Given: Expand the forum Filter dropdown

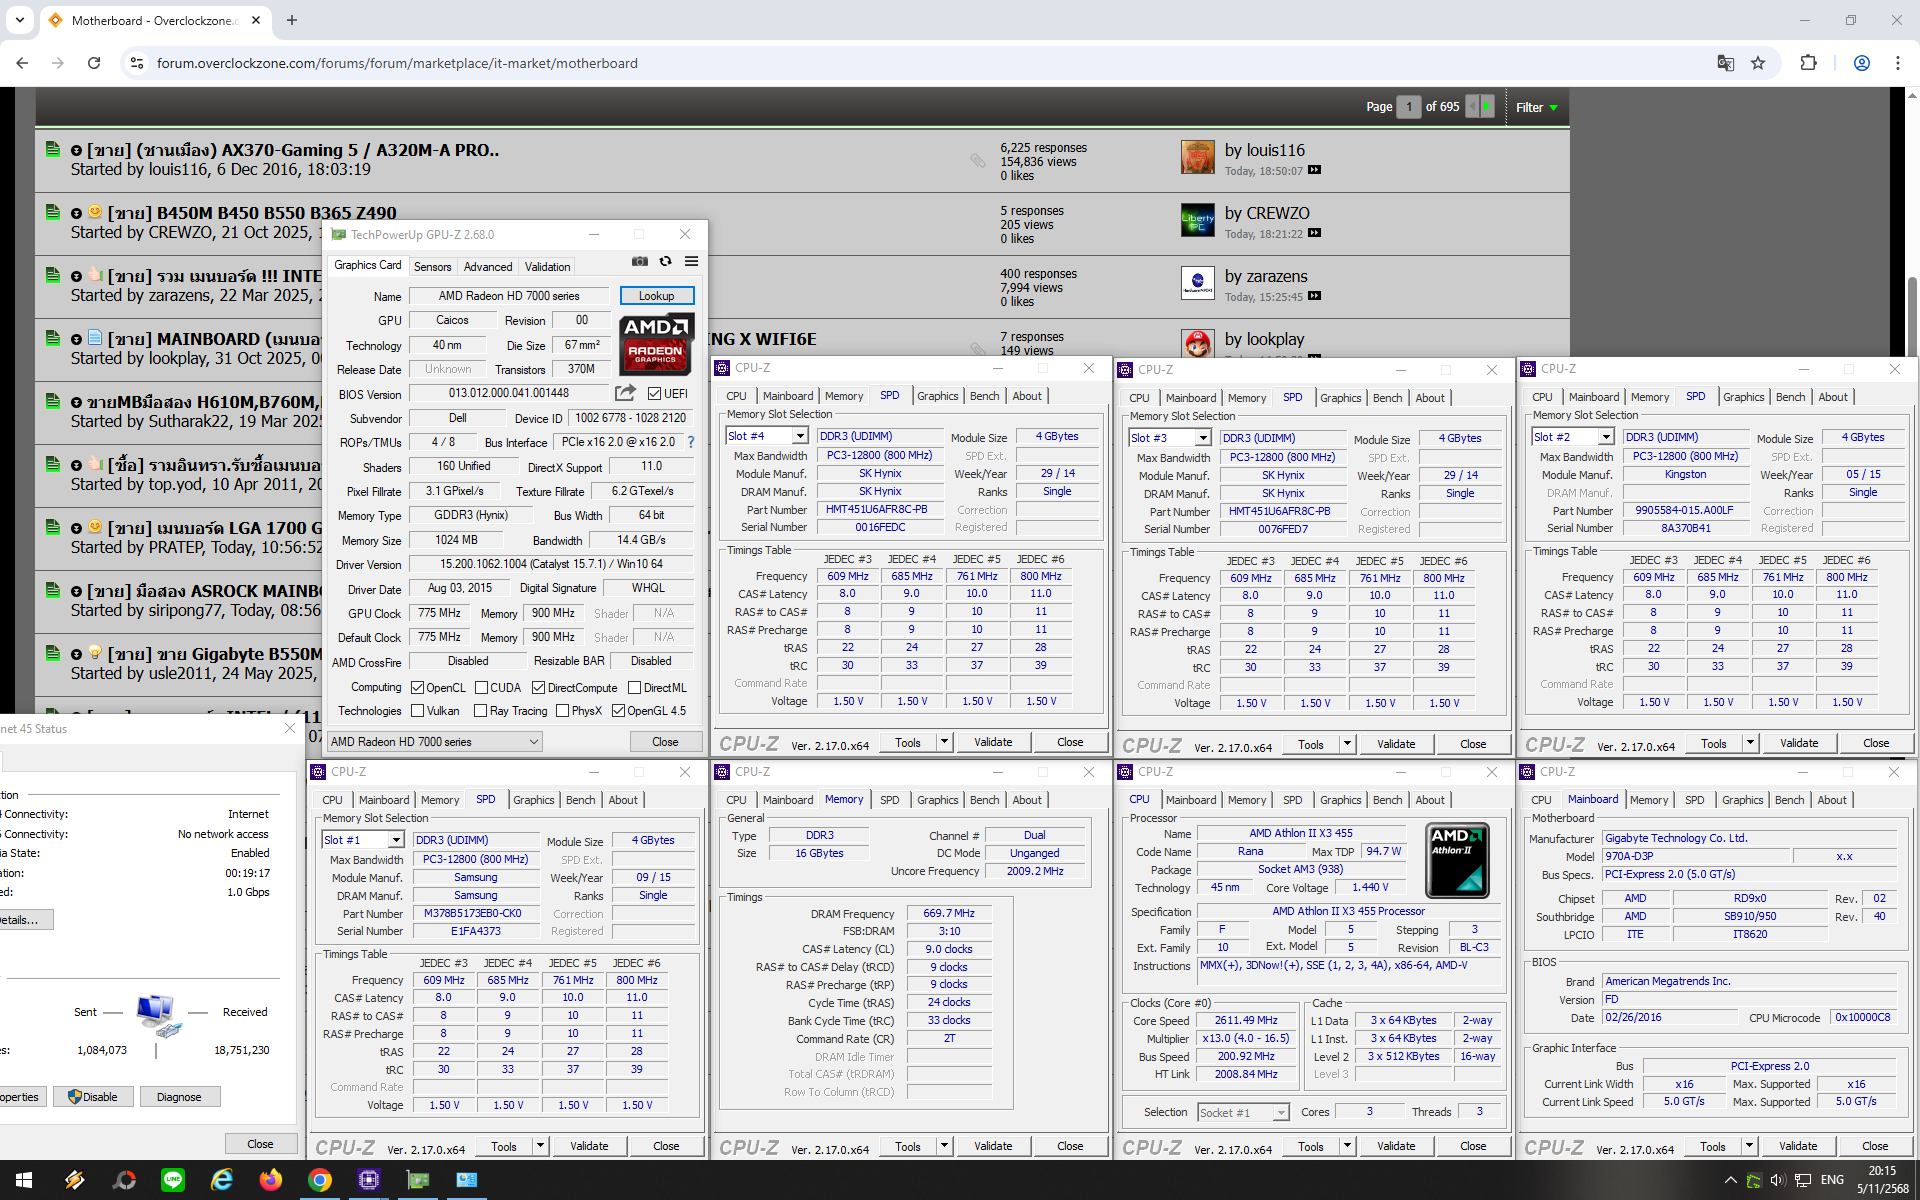Looking at the screenshot, I should point(1537,107).
